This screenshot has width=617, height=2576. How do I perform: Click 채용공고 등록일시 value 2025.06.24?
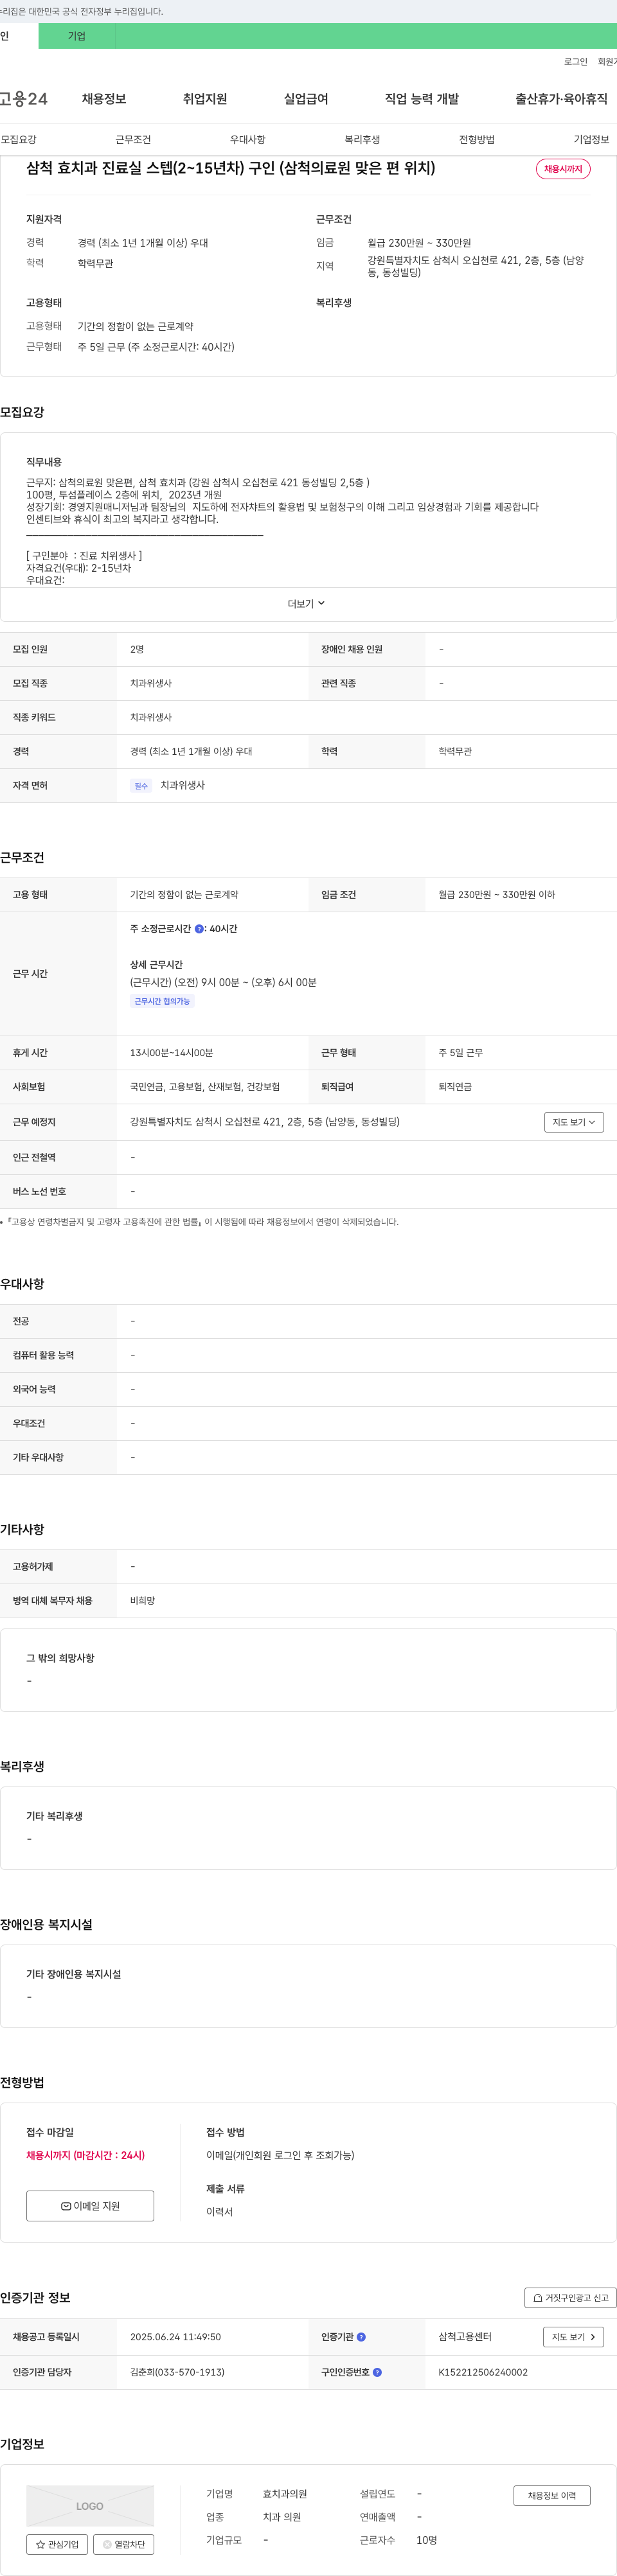(175, 2337)
